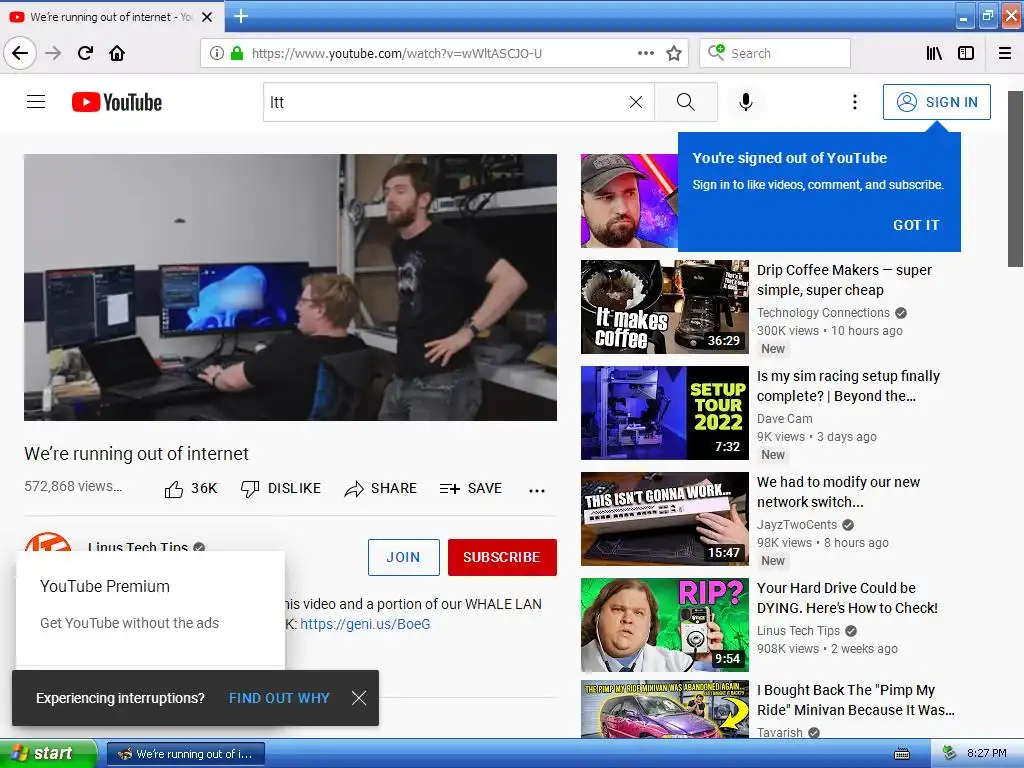Focus the browser Search box
The width and height of the screenshot is (1024, 768).
tap(775, 53)
